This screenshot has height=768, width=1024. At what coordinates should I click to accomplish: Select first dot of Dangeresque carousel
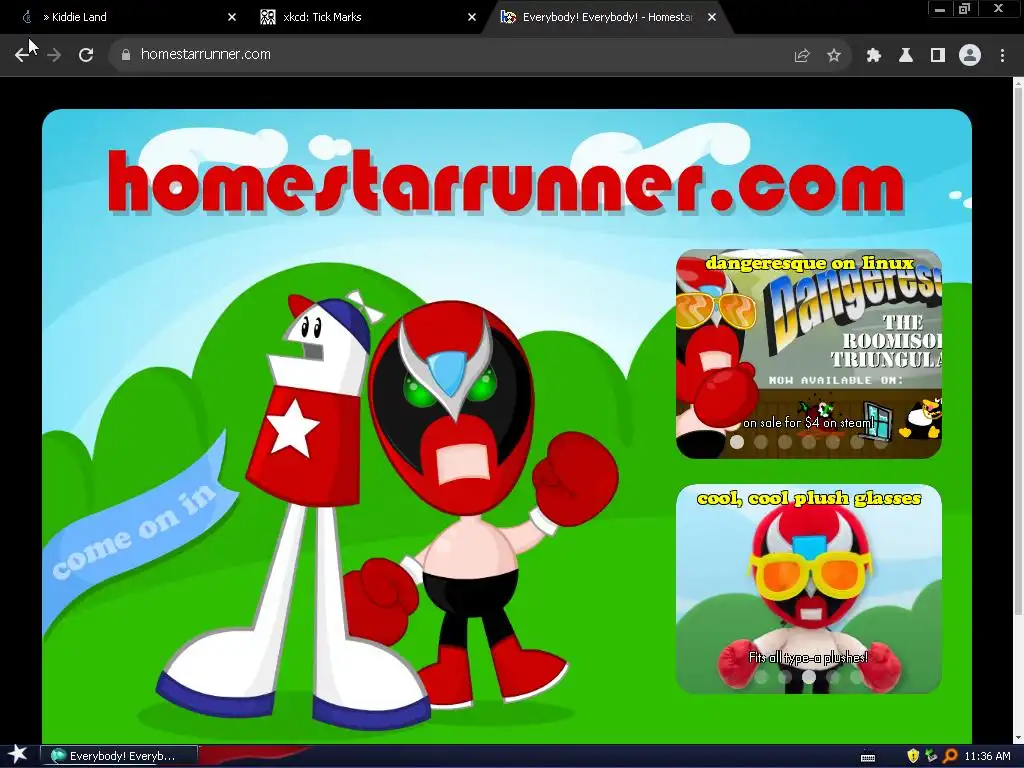tap(737, 442)
